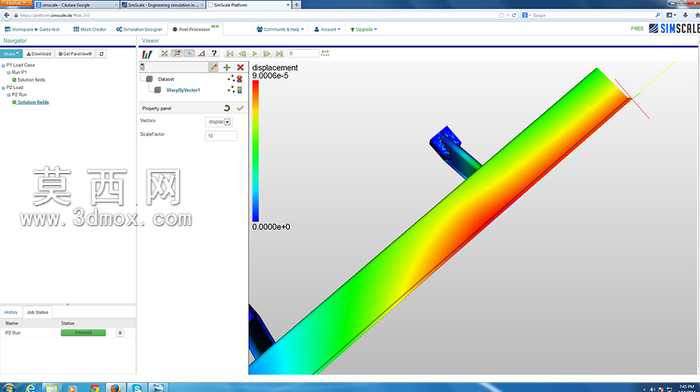Open Skype from the taskbar
This screenshot has width=700, height=392.
[x=137, y=388]
